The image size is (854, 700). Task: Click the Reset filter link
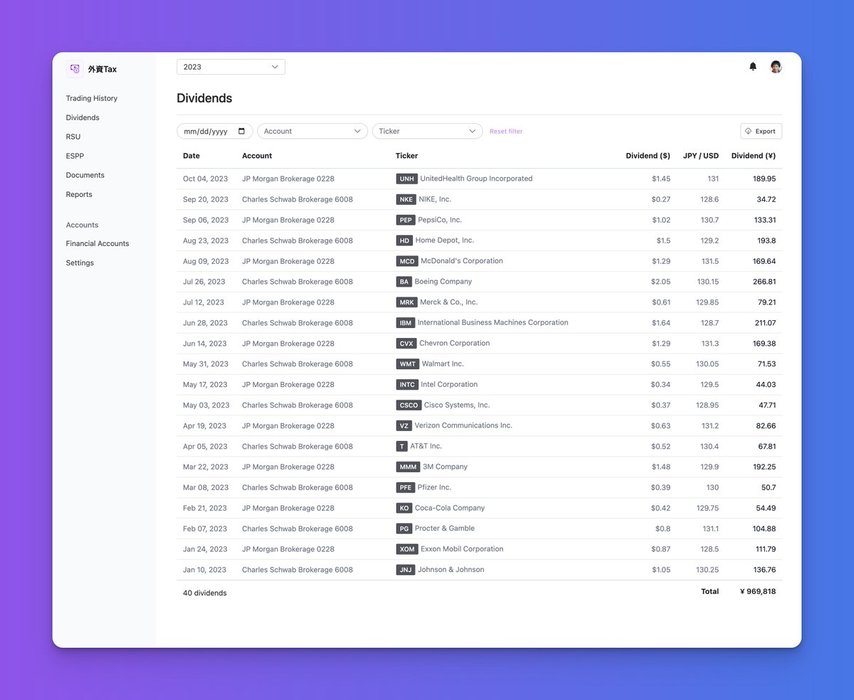(506, 131)
